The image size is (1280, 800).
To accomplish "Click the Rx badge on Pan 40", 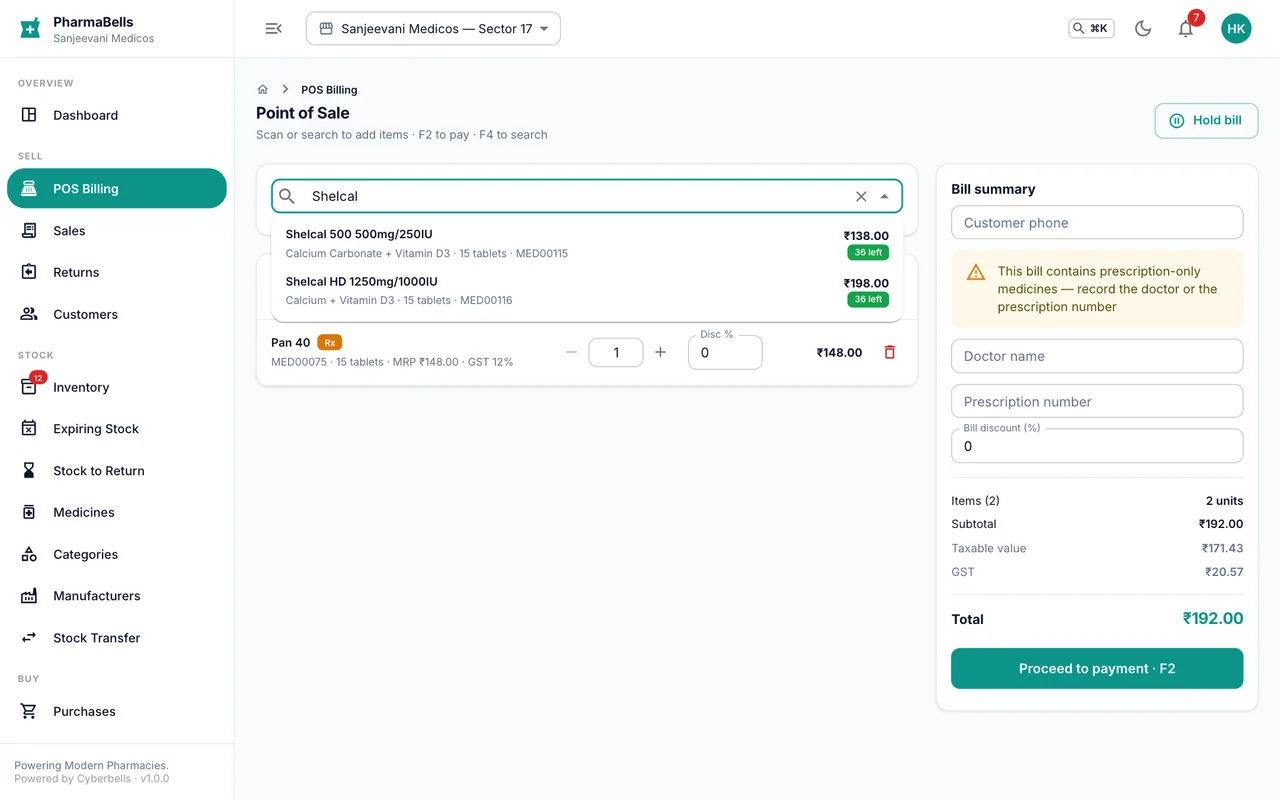I will (330, 342).
